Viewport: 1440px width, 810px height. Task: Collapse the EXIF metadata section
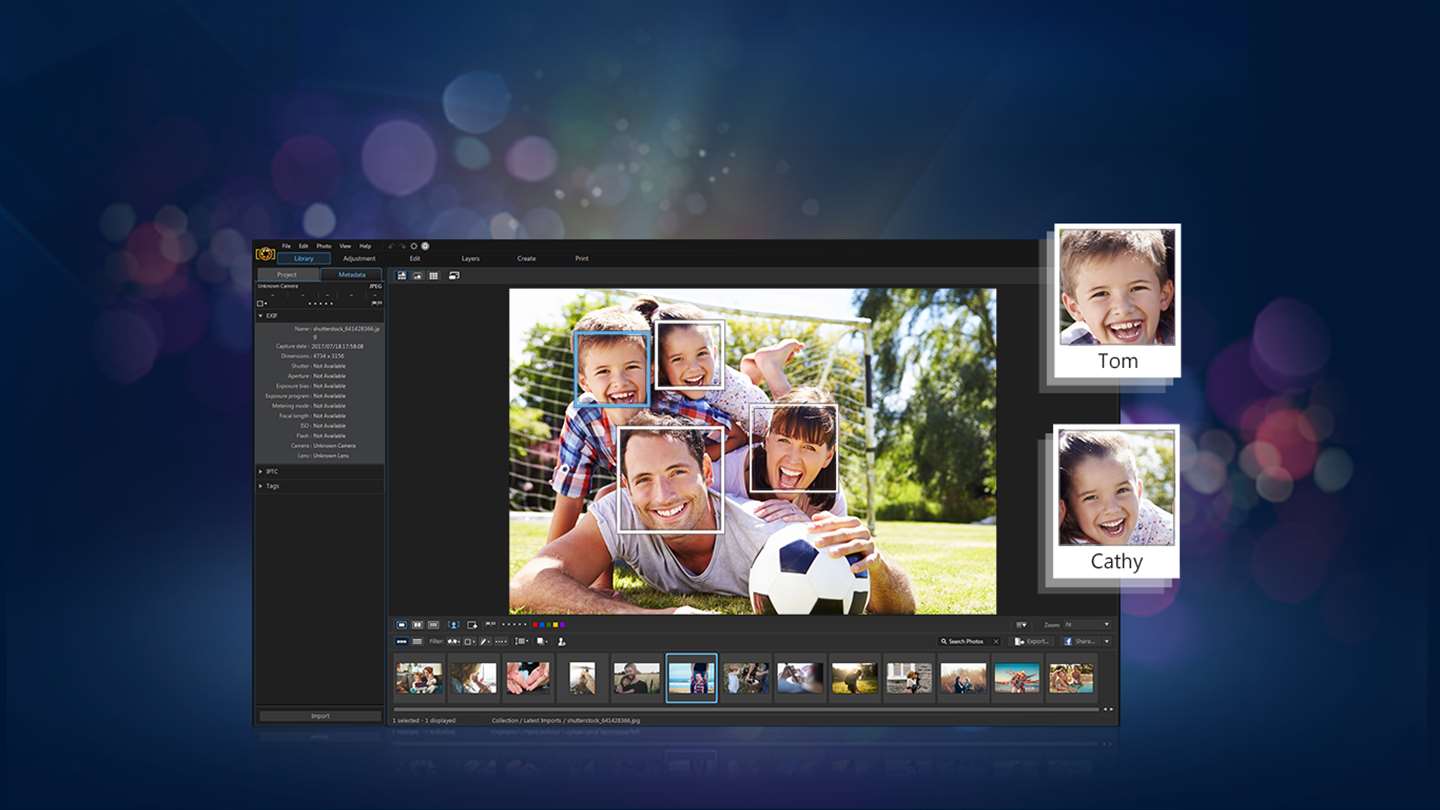(x=262, y=316)
